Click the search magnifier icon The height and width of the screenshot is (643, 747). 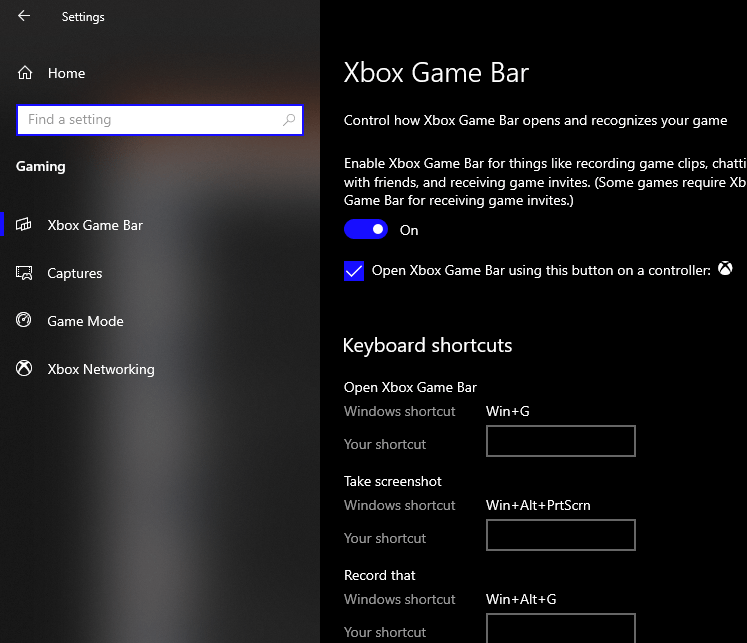tap(289, 120)
